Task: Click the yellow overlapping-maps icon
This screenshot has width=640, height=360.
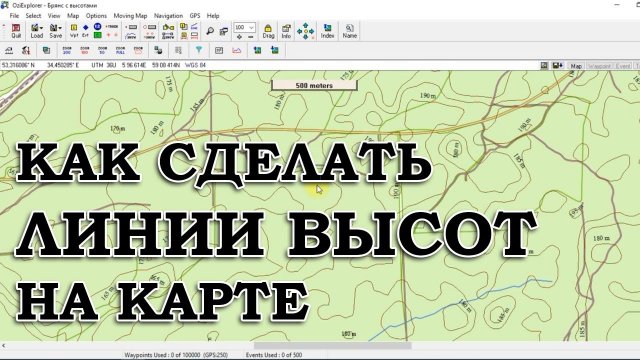Action: pyautogui.click(x=184, y=27)
